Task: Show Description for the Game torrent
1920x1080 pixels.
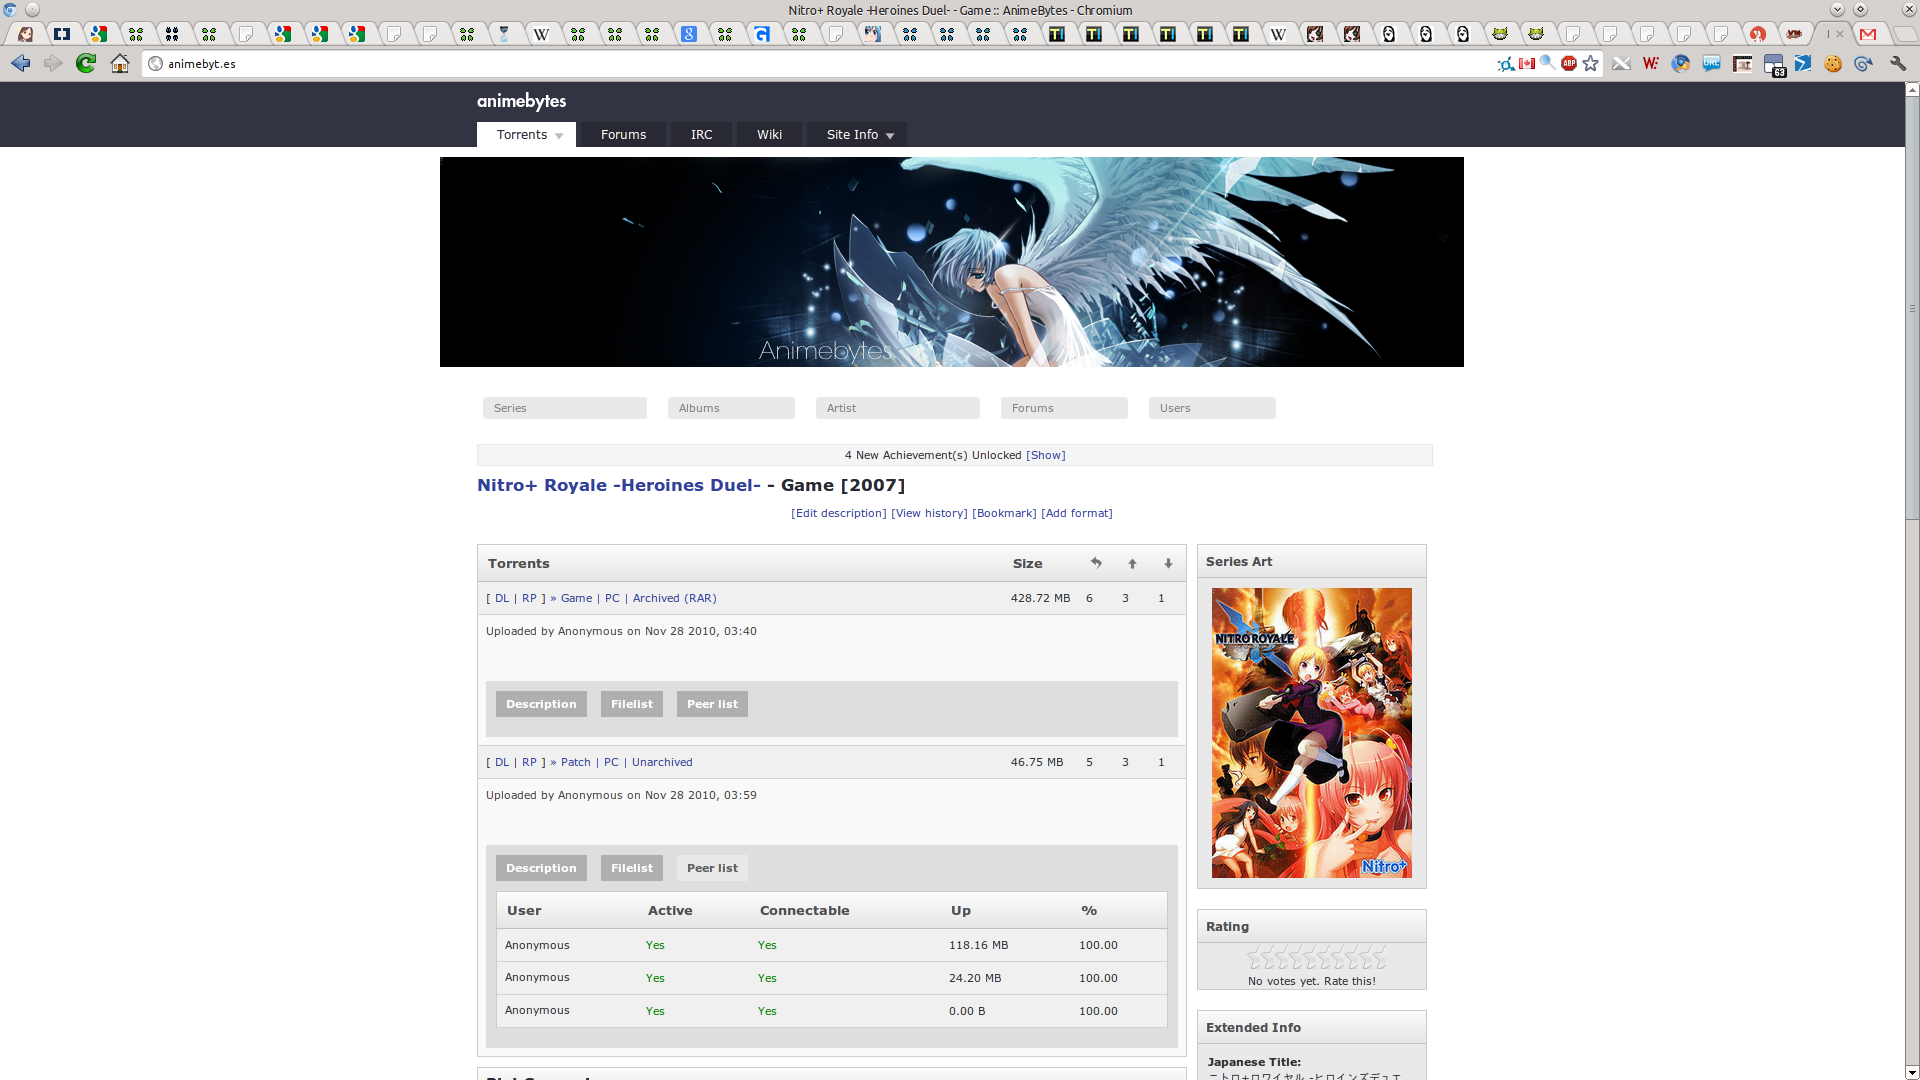Action: [x=541, y=704]
